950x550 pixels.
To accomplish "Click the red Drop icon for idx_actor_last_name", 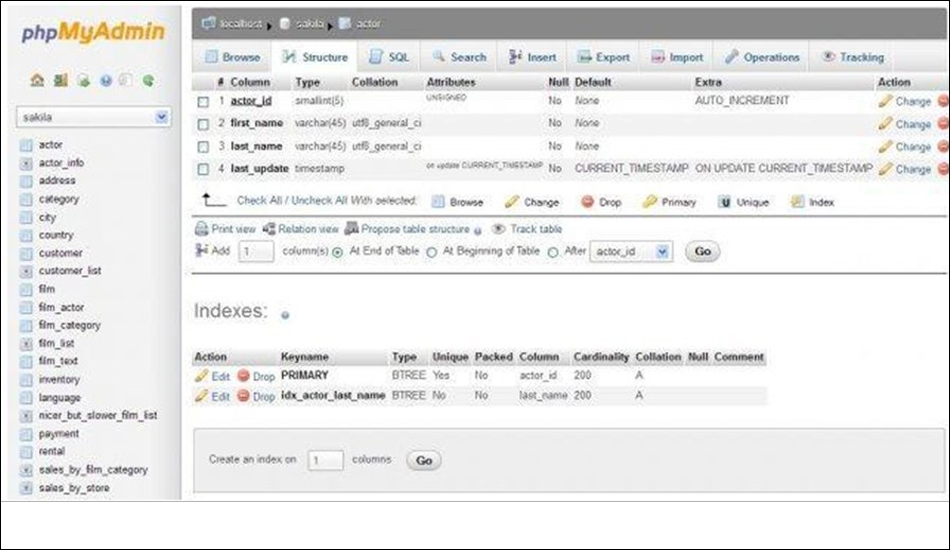I will (244, 396).
